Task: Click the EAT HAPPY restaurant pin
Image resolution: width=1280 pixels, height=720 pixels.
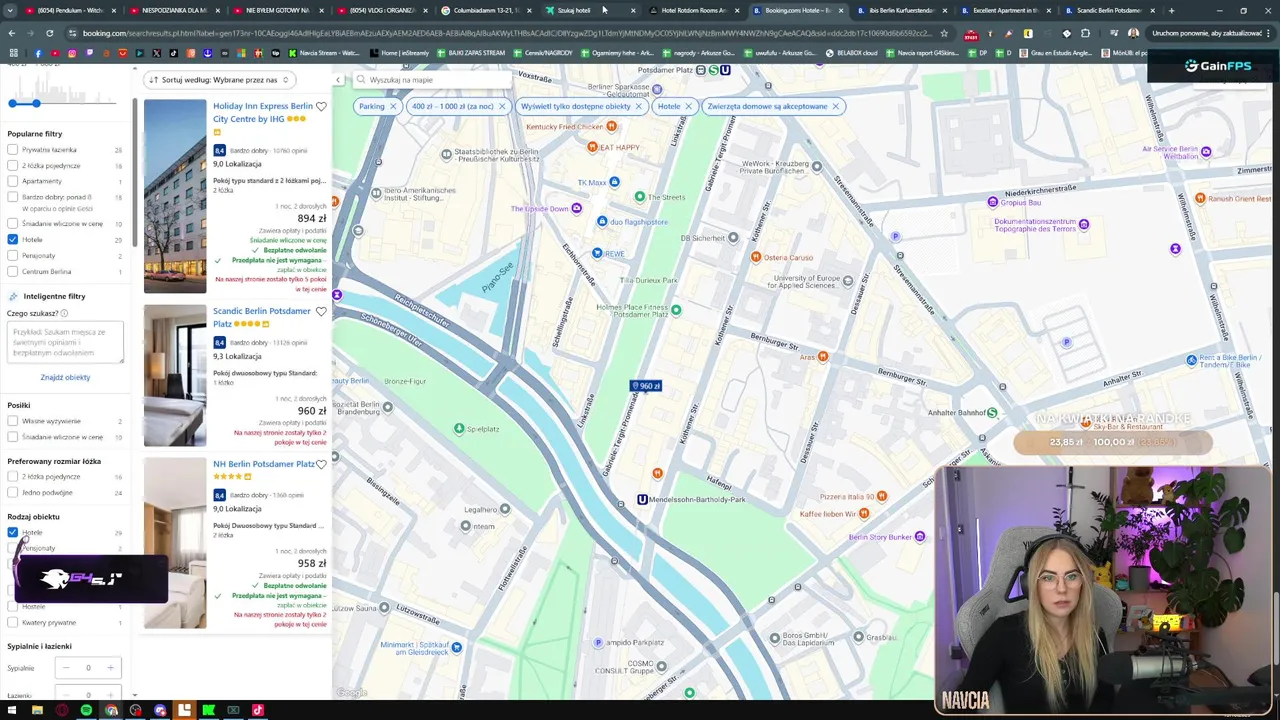Action: pos(592,147)
